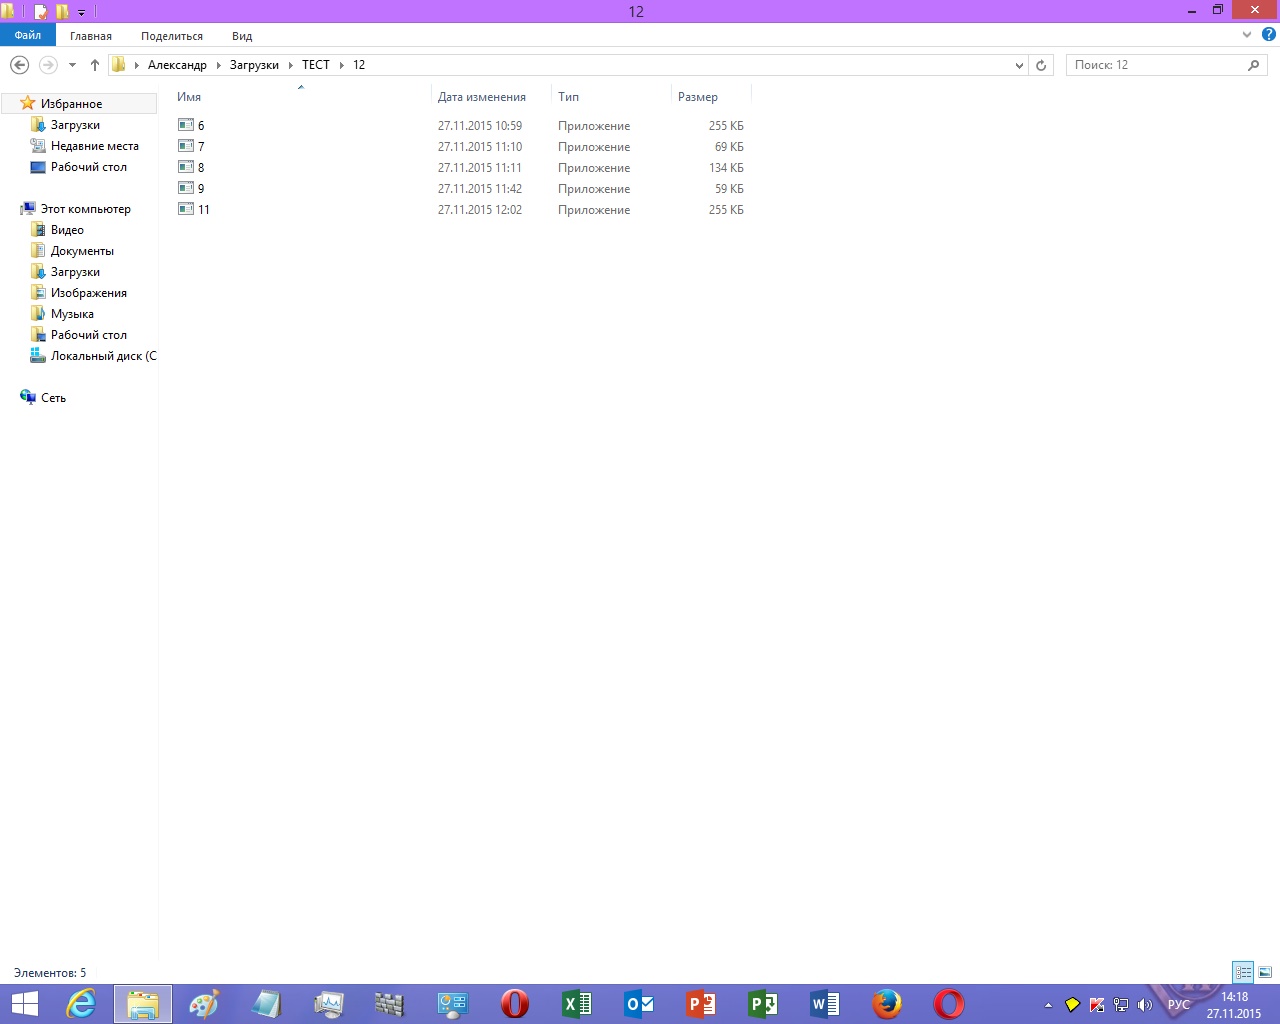
Task: Open Microsoft Project from the taskbar
Action: [x=763, y=1003]
